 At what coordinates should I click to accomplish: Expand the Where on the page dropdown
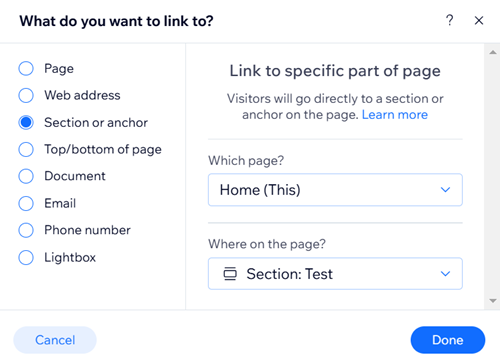[x=335, y=274]
